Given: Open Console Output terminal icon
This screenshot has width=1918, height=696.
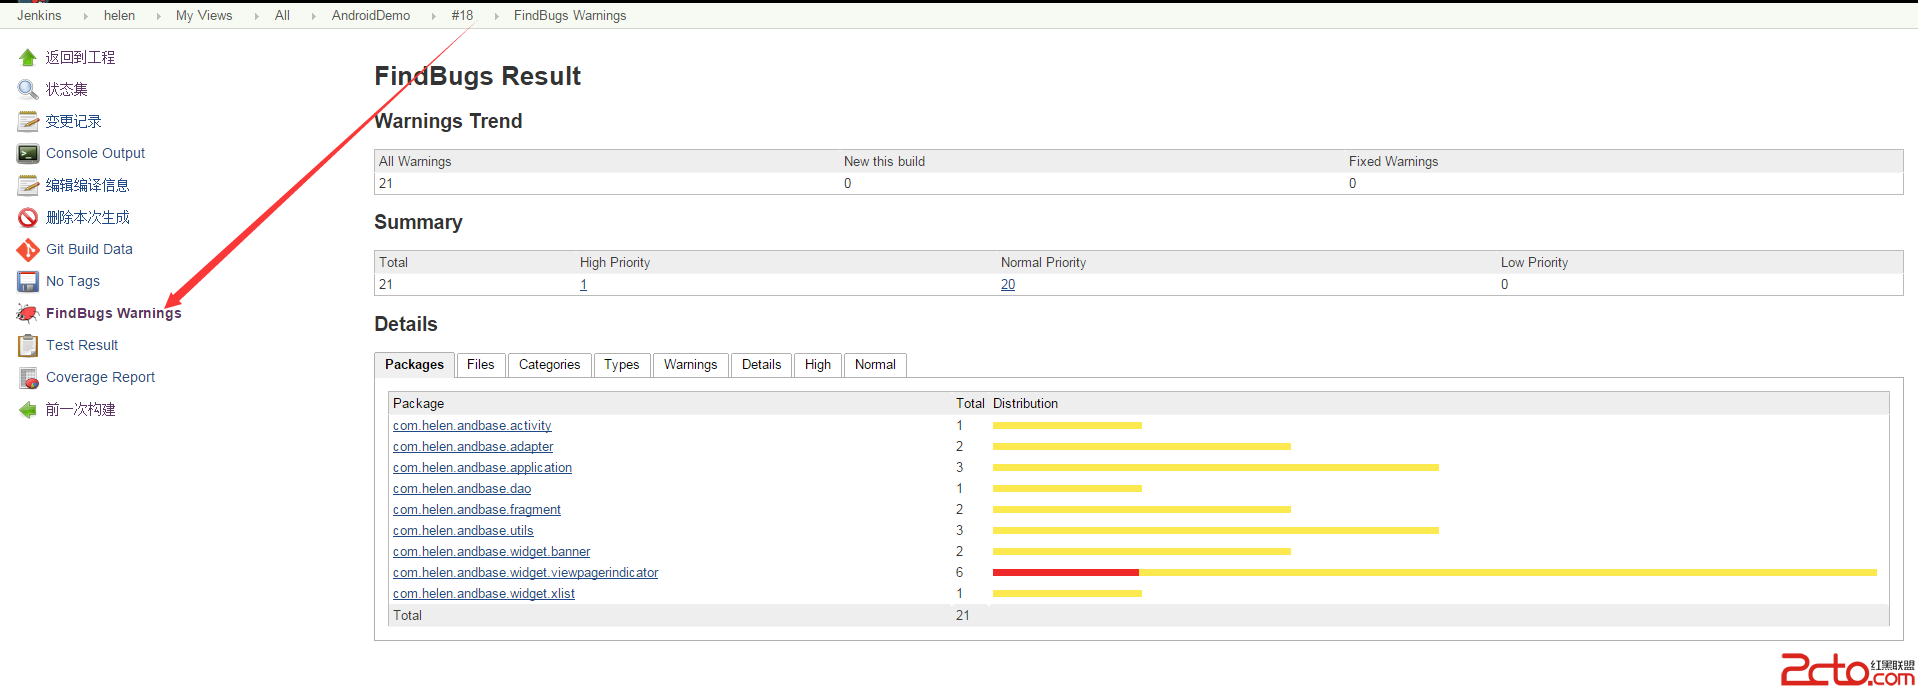Looking at the screenshot, I should 28,154.
